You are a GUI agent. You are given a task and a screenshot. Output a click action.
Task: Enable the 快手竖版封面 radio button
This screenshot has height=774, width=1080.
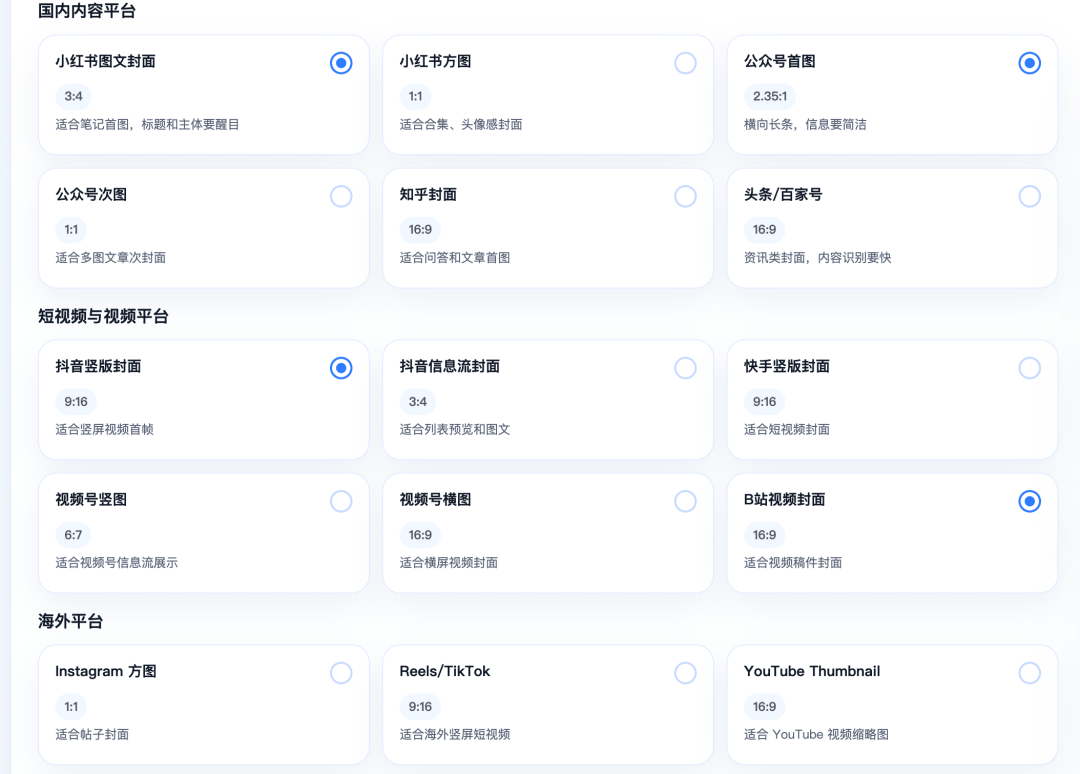[x=1030, y=368]
